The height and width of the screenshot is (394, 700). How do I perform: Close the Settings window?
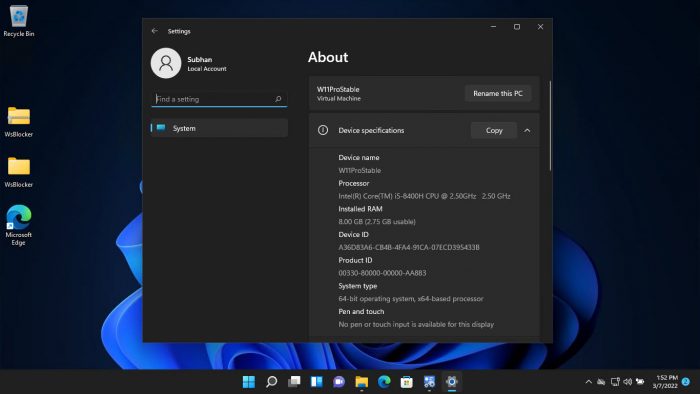(540, 27)
